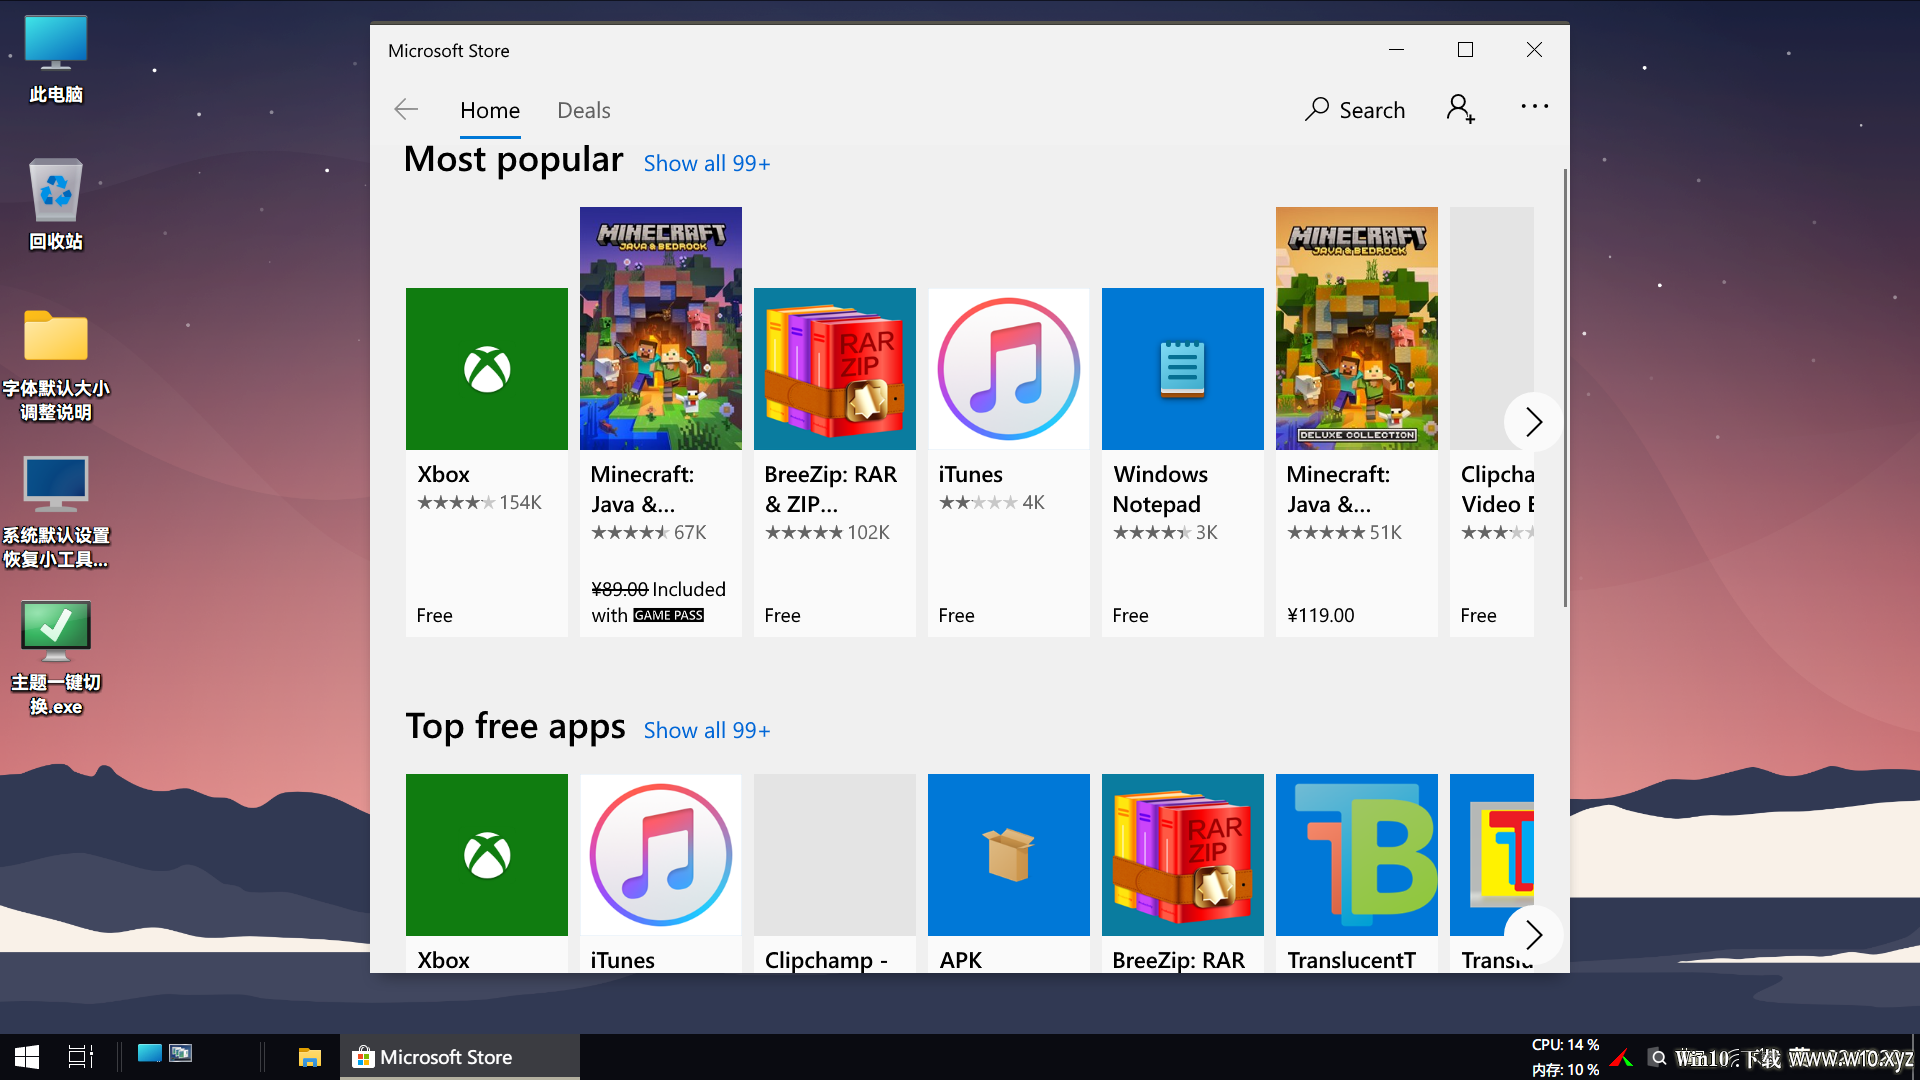This screenshot has height=1080, width=1920.
Task: Click the window-switcher quick-launch icon
Action: coord(181,1053)
